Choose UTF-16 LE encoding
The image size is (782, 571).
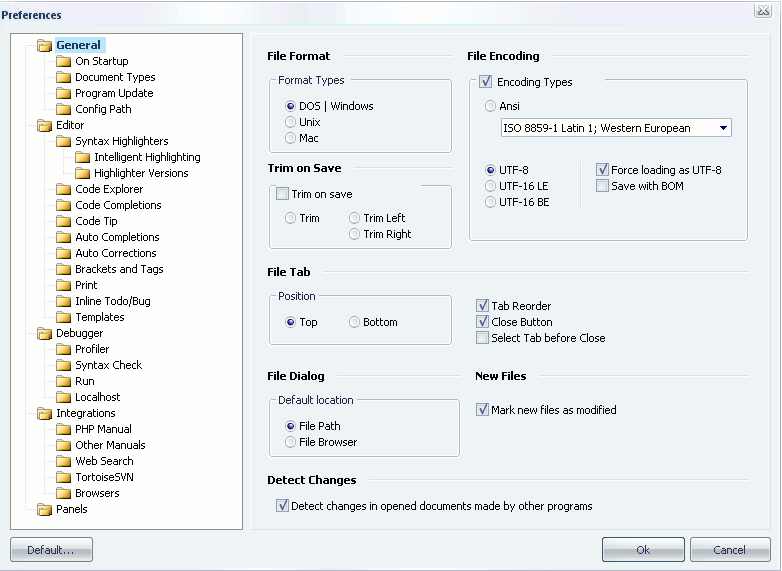pyautogui.click(x=491, y=186)
